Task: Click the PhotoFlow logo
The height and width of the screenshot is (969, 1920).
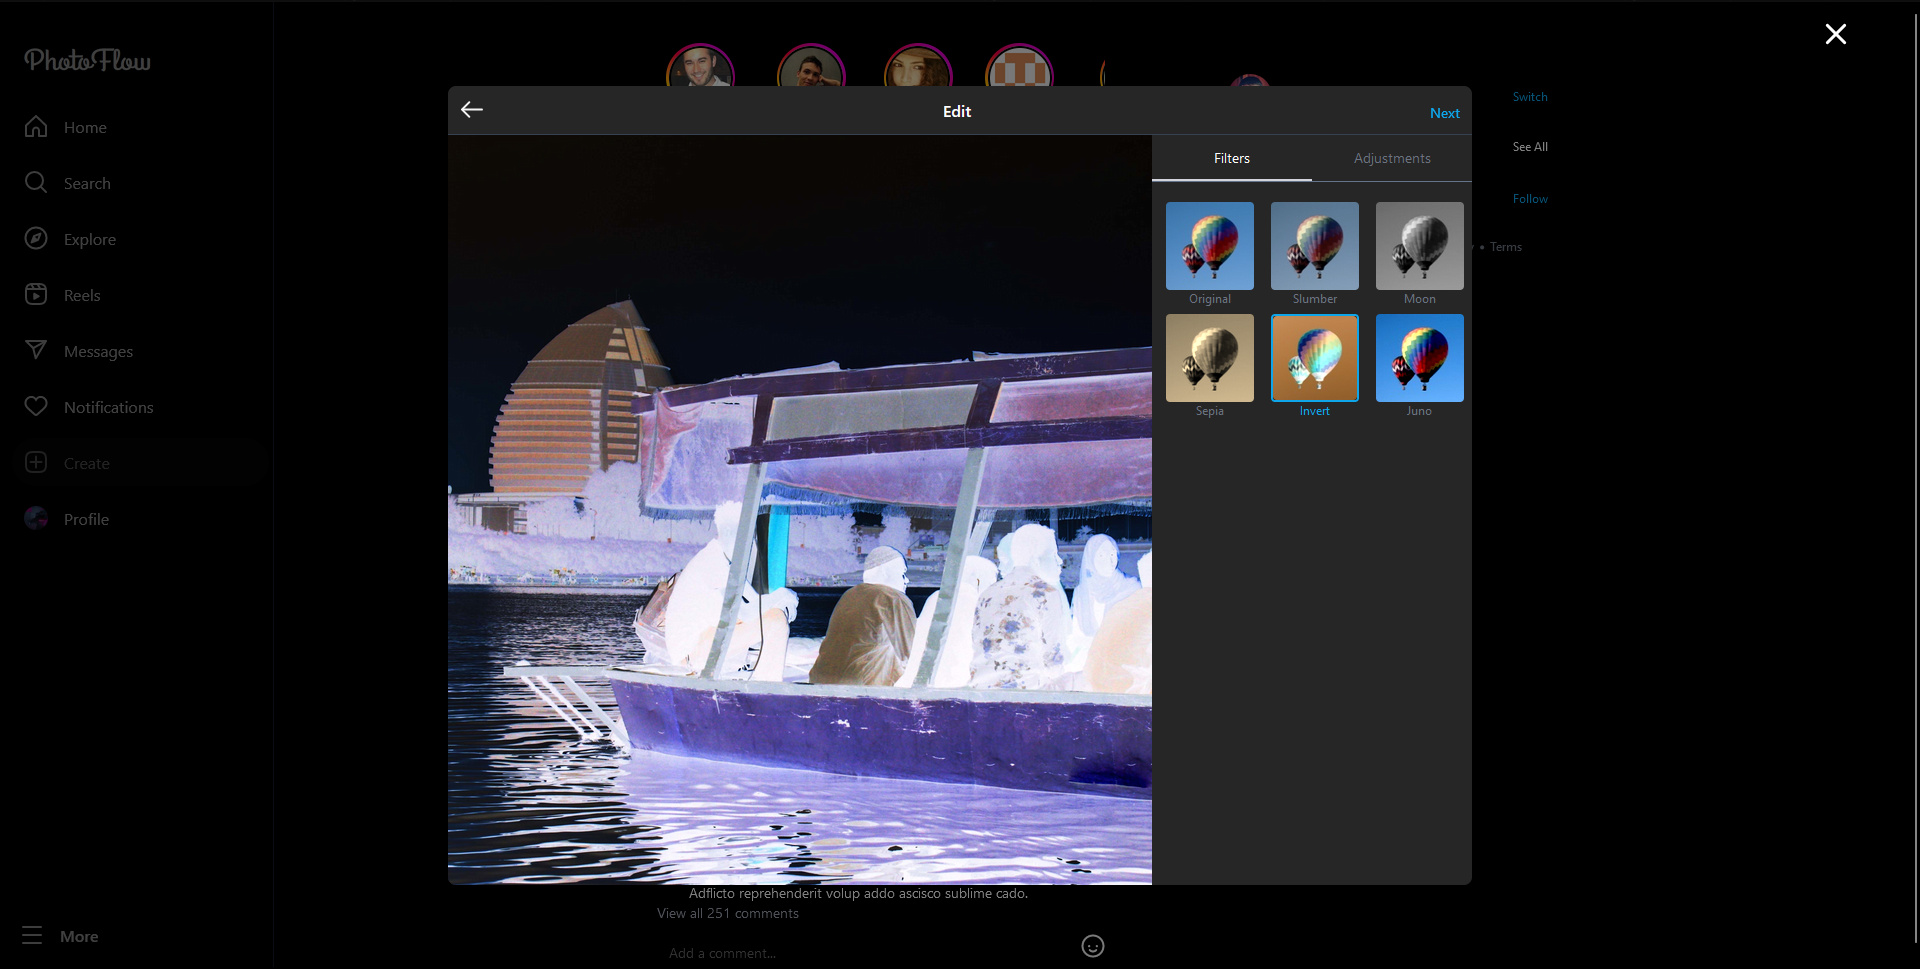Action: coord(88,61)
